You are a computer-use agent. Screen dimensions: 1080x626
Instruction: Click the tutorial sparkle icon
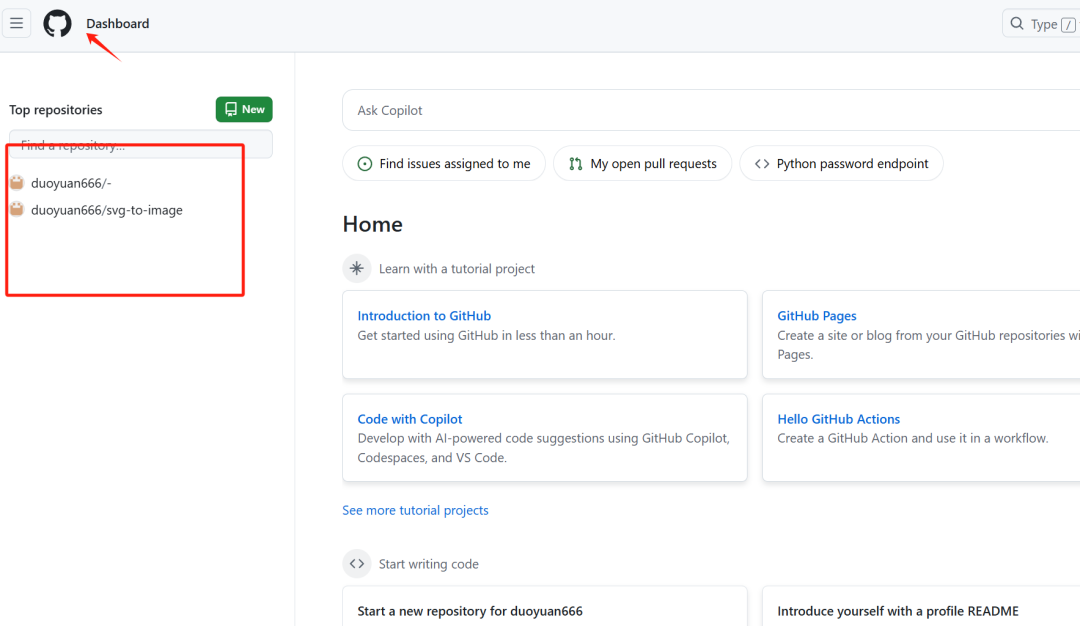[x=357, y=269]
